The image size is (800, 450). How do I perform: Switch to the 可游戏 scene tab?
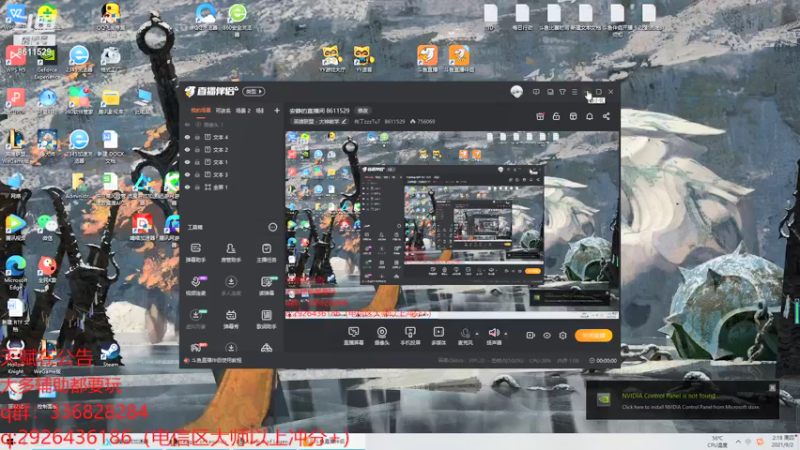tap(223, 111)
